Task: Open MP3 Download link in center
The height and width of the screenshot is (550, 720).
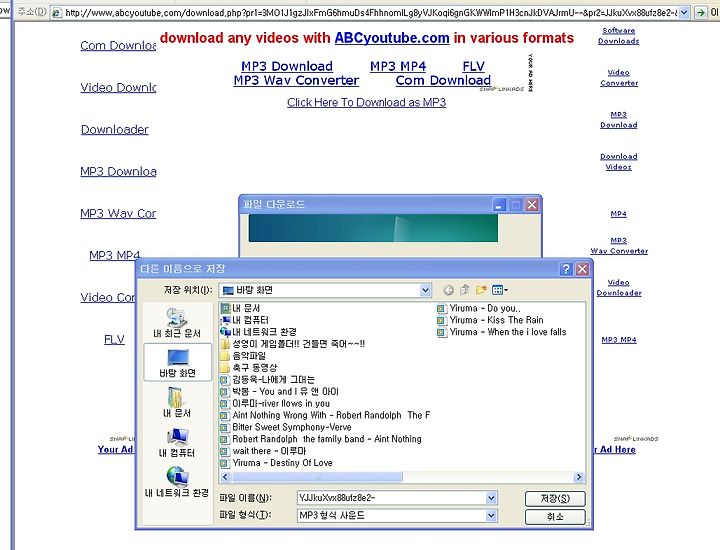Action: (287, 66)
